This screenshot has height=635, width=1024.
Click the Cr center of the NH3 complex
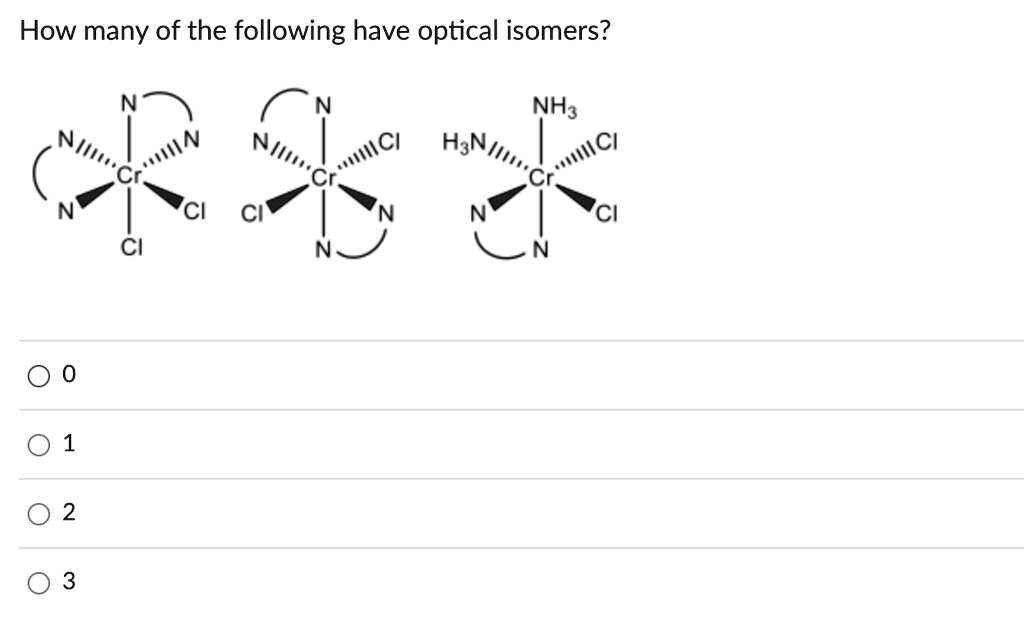[x=541, y=177]
